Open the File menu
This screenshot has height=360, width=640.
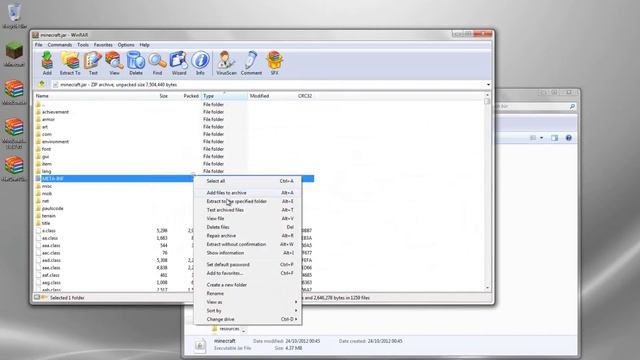[x=38, y=45]
